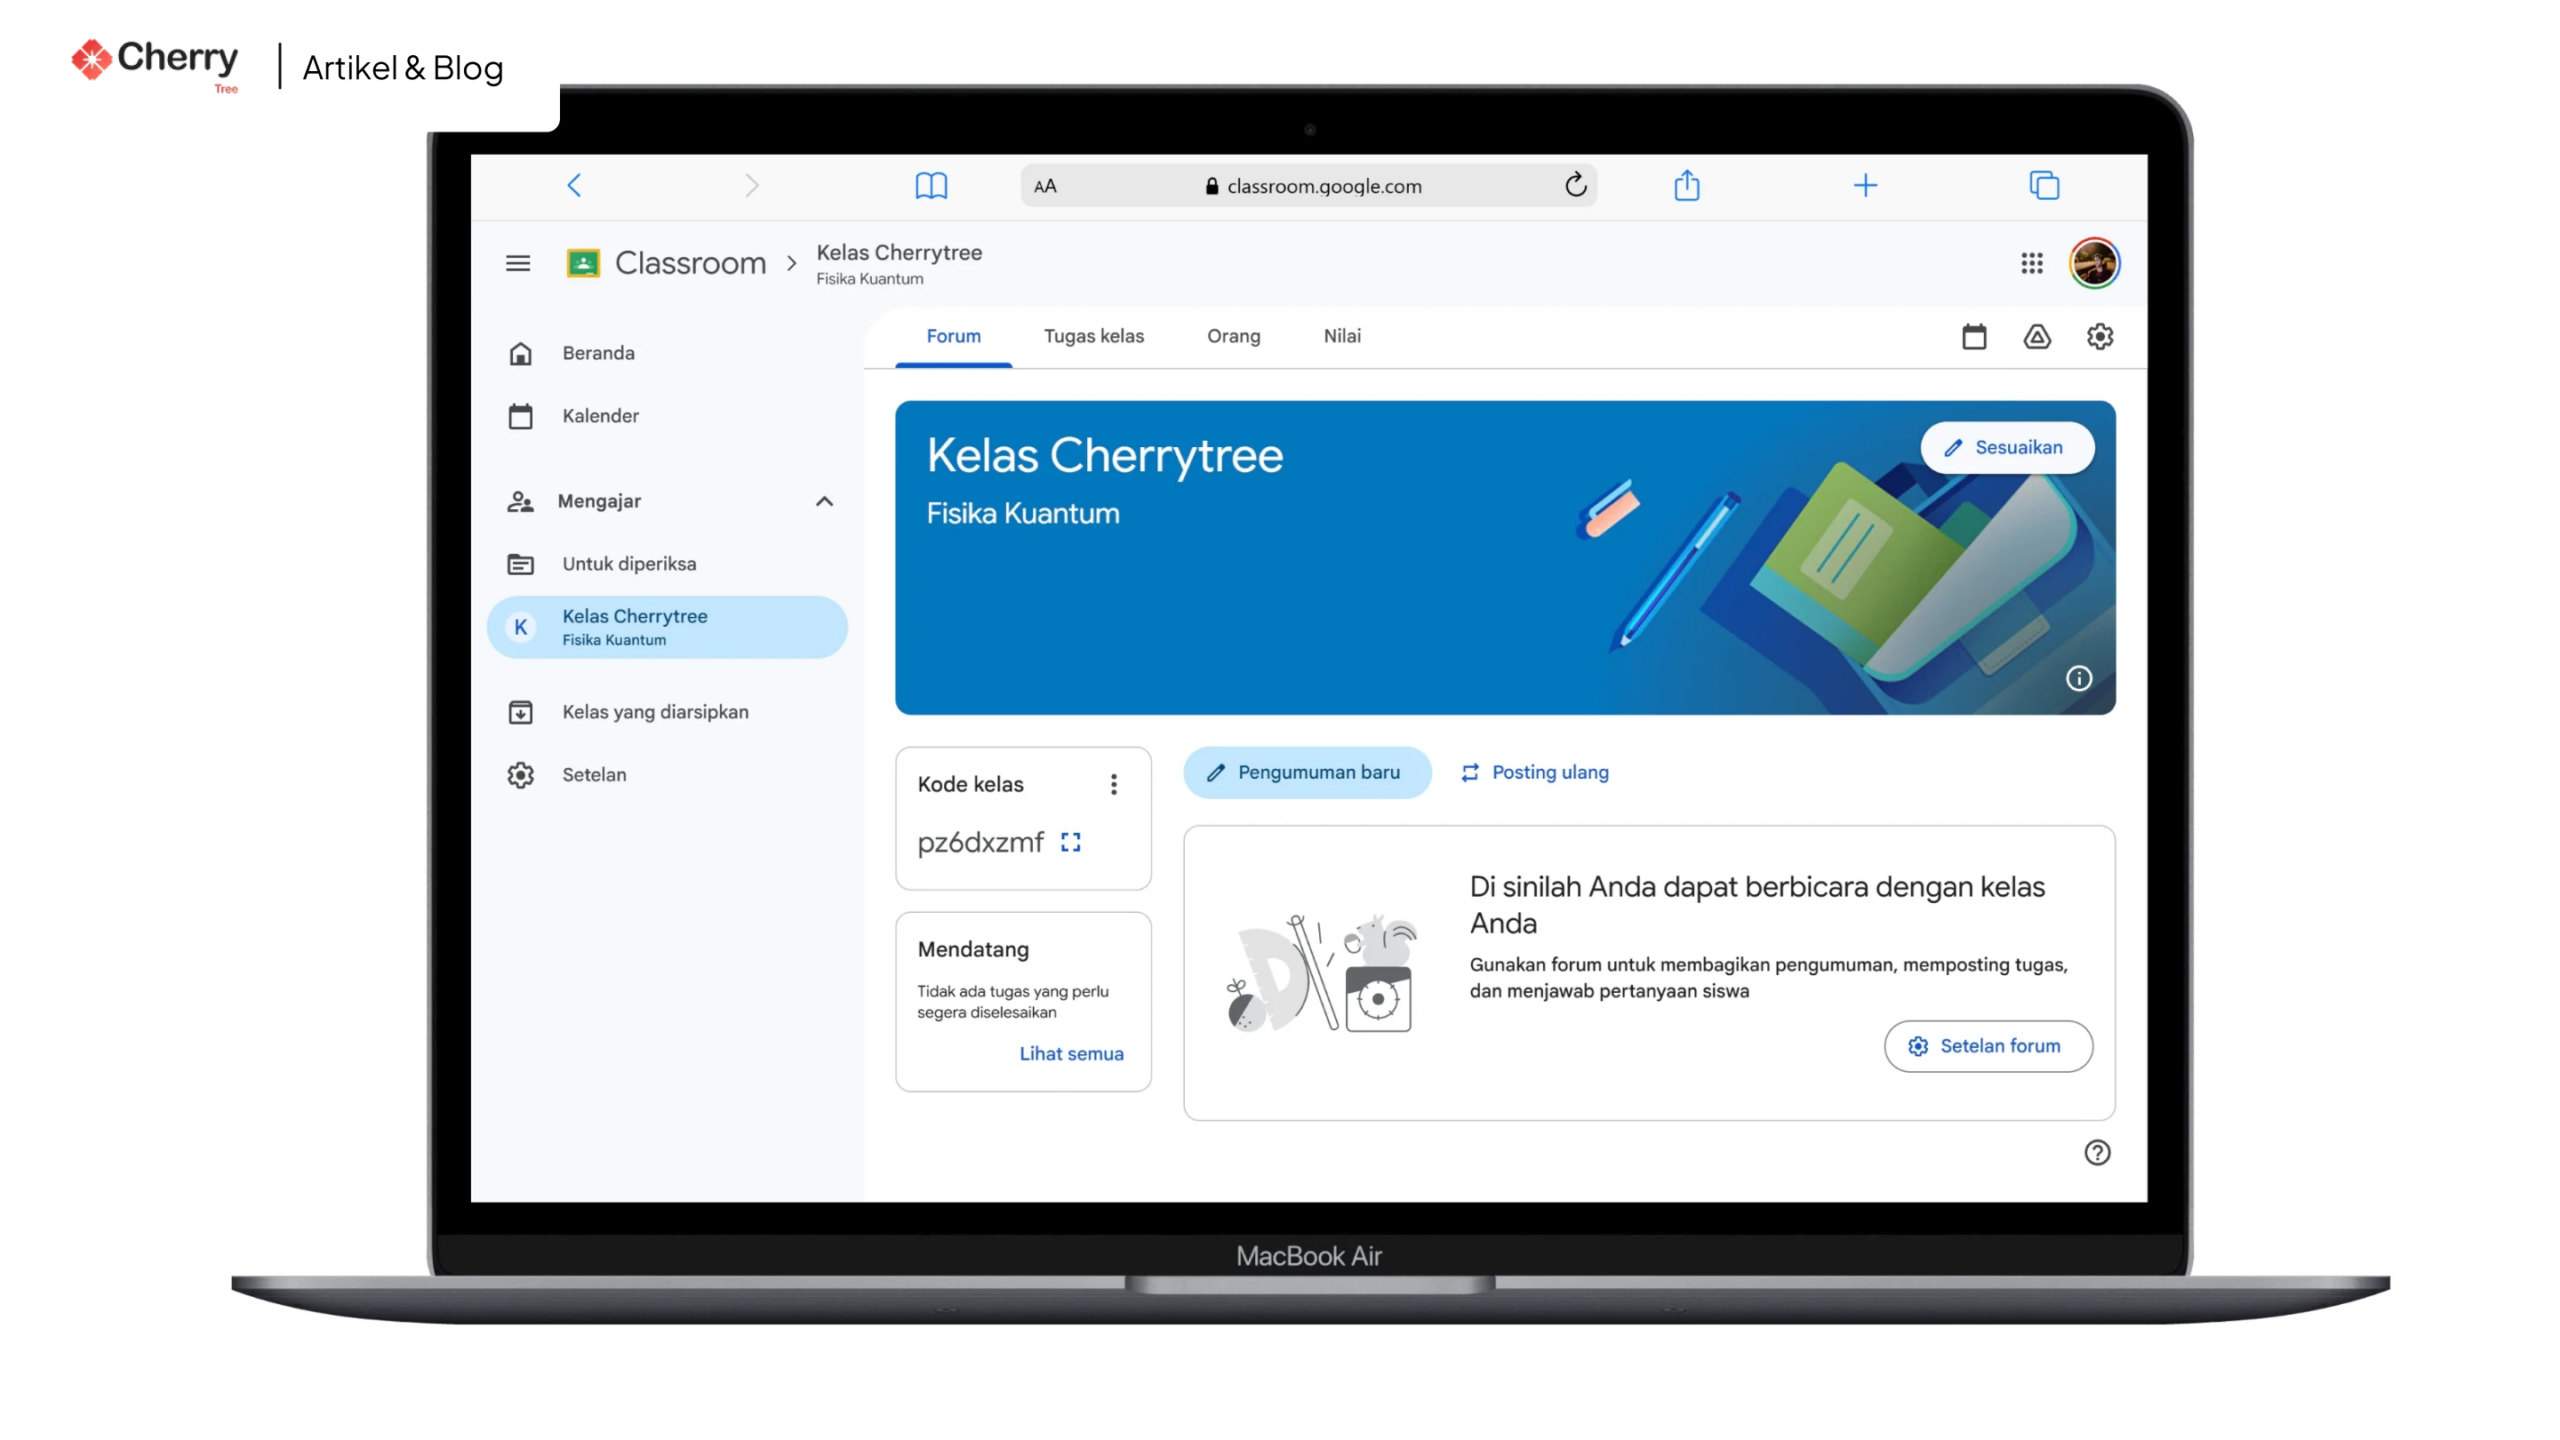
Task: Open Kalender in the sidebar
Action: point(668,416)
